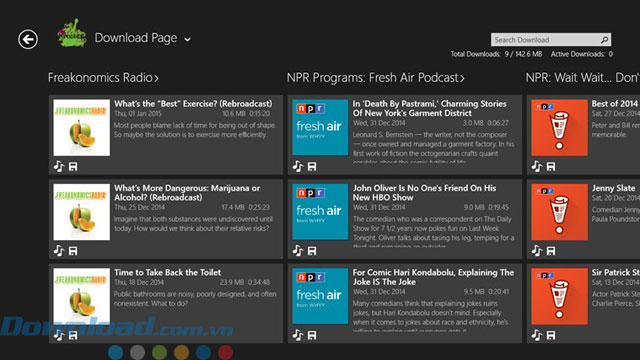Select the "Jenny Slate" episode title
Image resolution: width=640 pixels, height=360 pixels.
613,188
